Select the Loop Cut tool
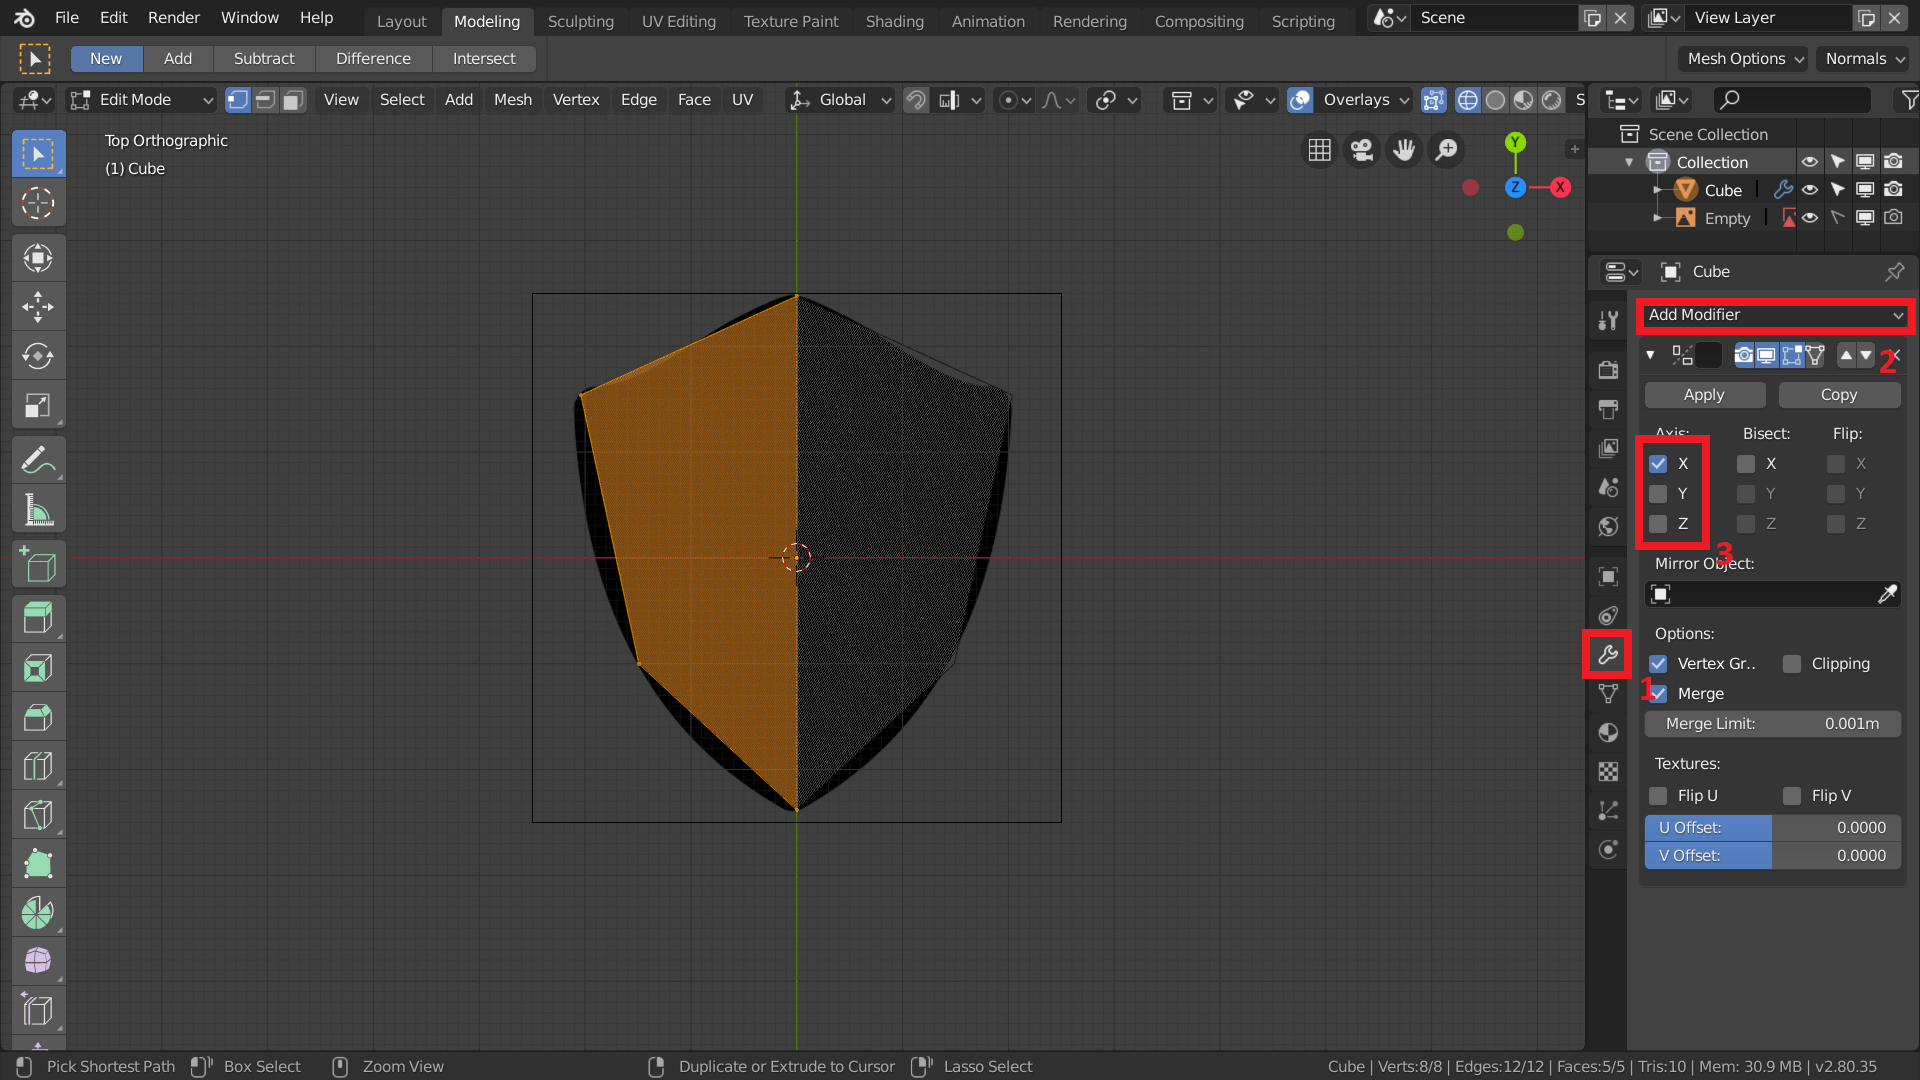The height and width of the screenshot is (1080, 1920). click(x=38, y=765)
